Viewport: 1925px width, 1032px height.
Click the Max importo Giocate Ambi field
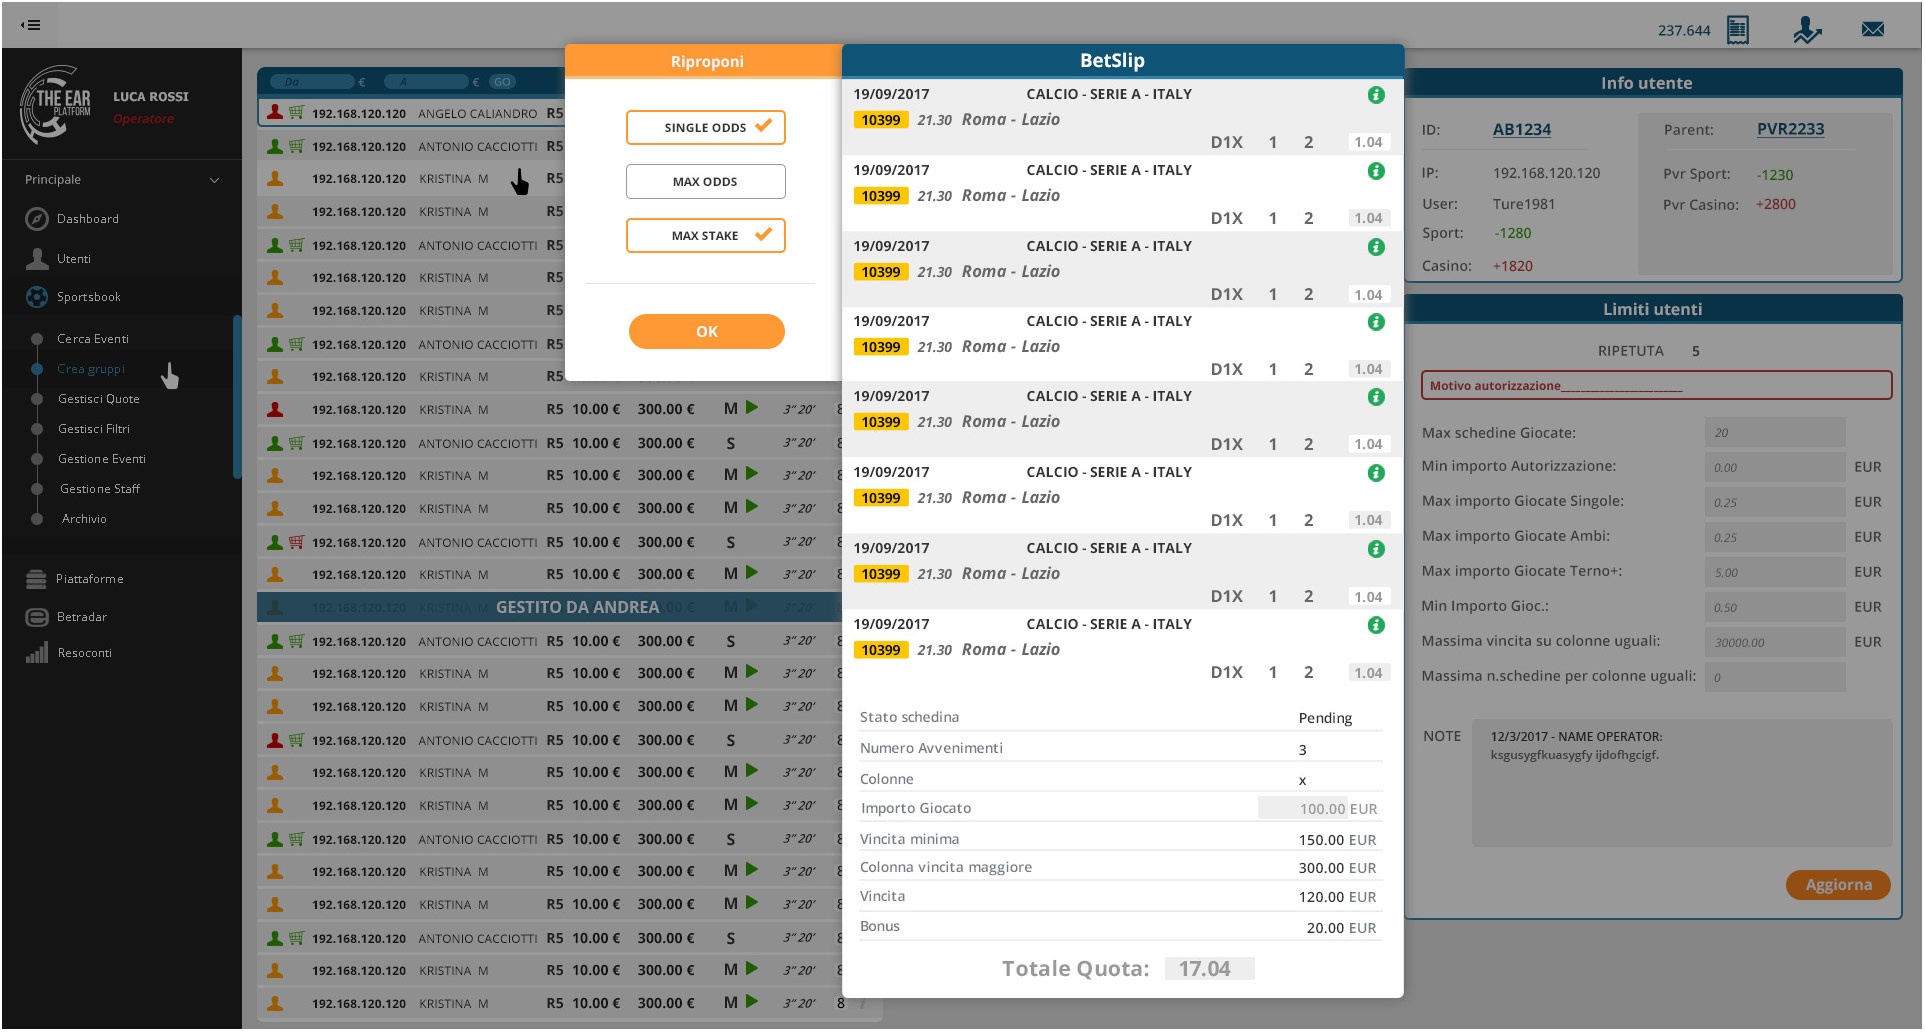1775,537
